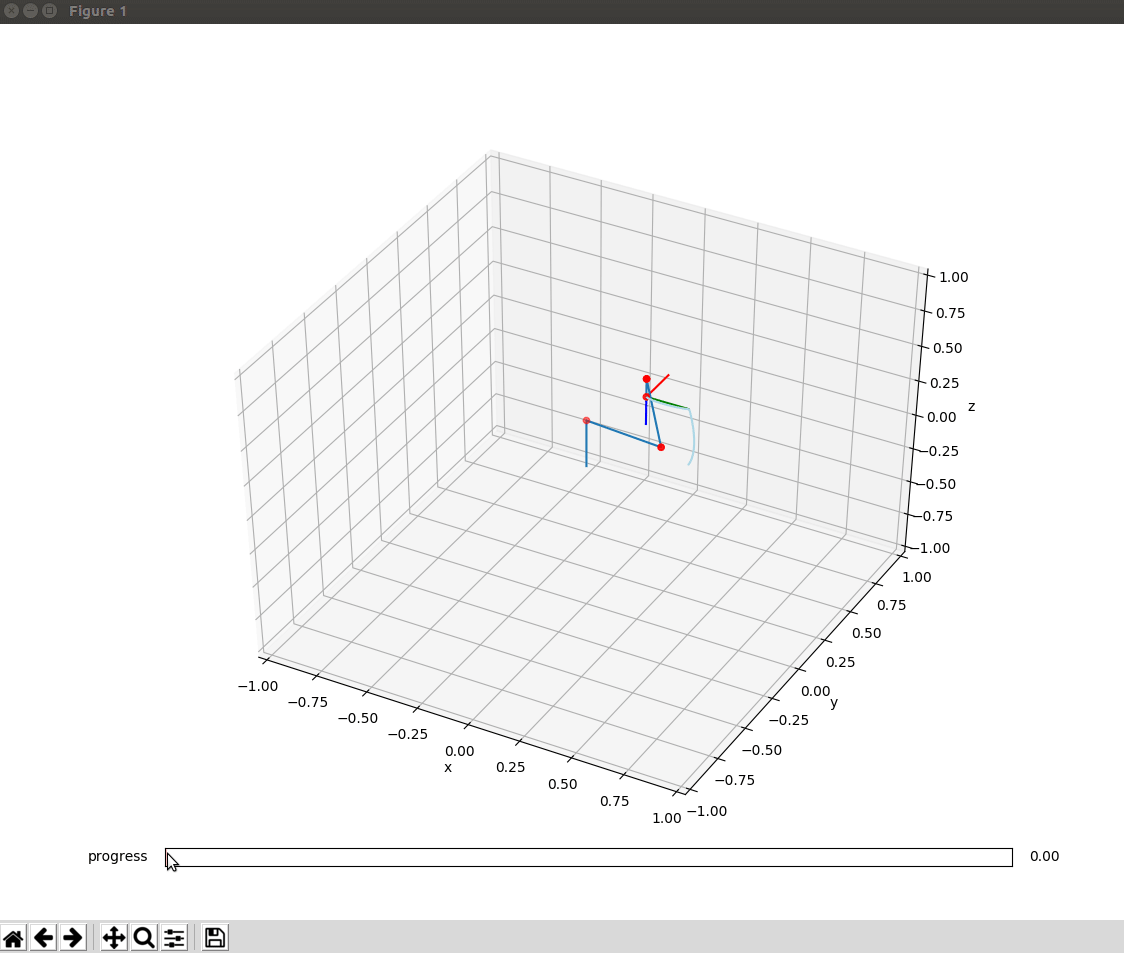1124x953 pixels.
Task: Go forward to next view
Action: tap(73, 937)
